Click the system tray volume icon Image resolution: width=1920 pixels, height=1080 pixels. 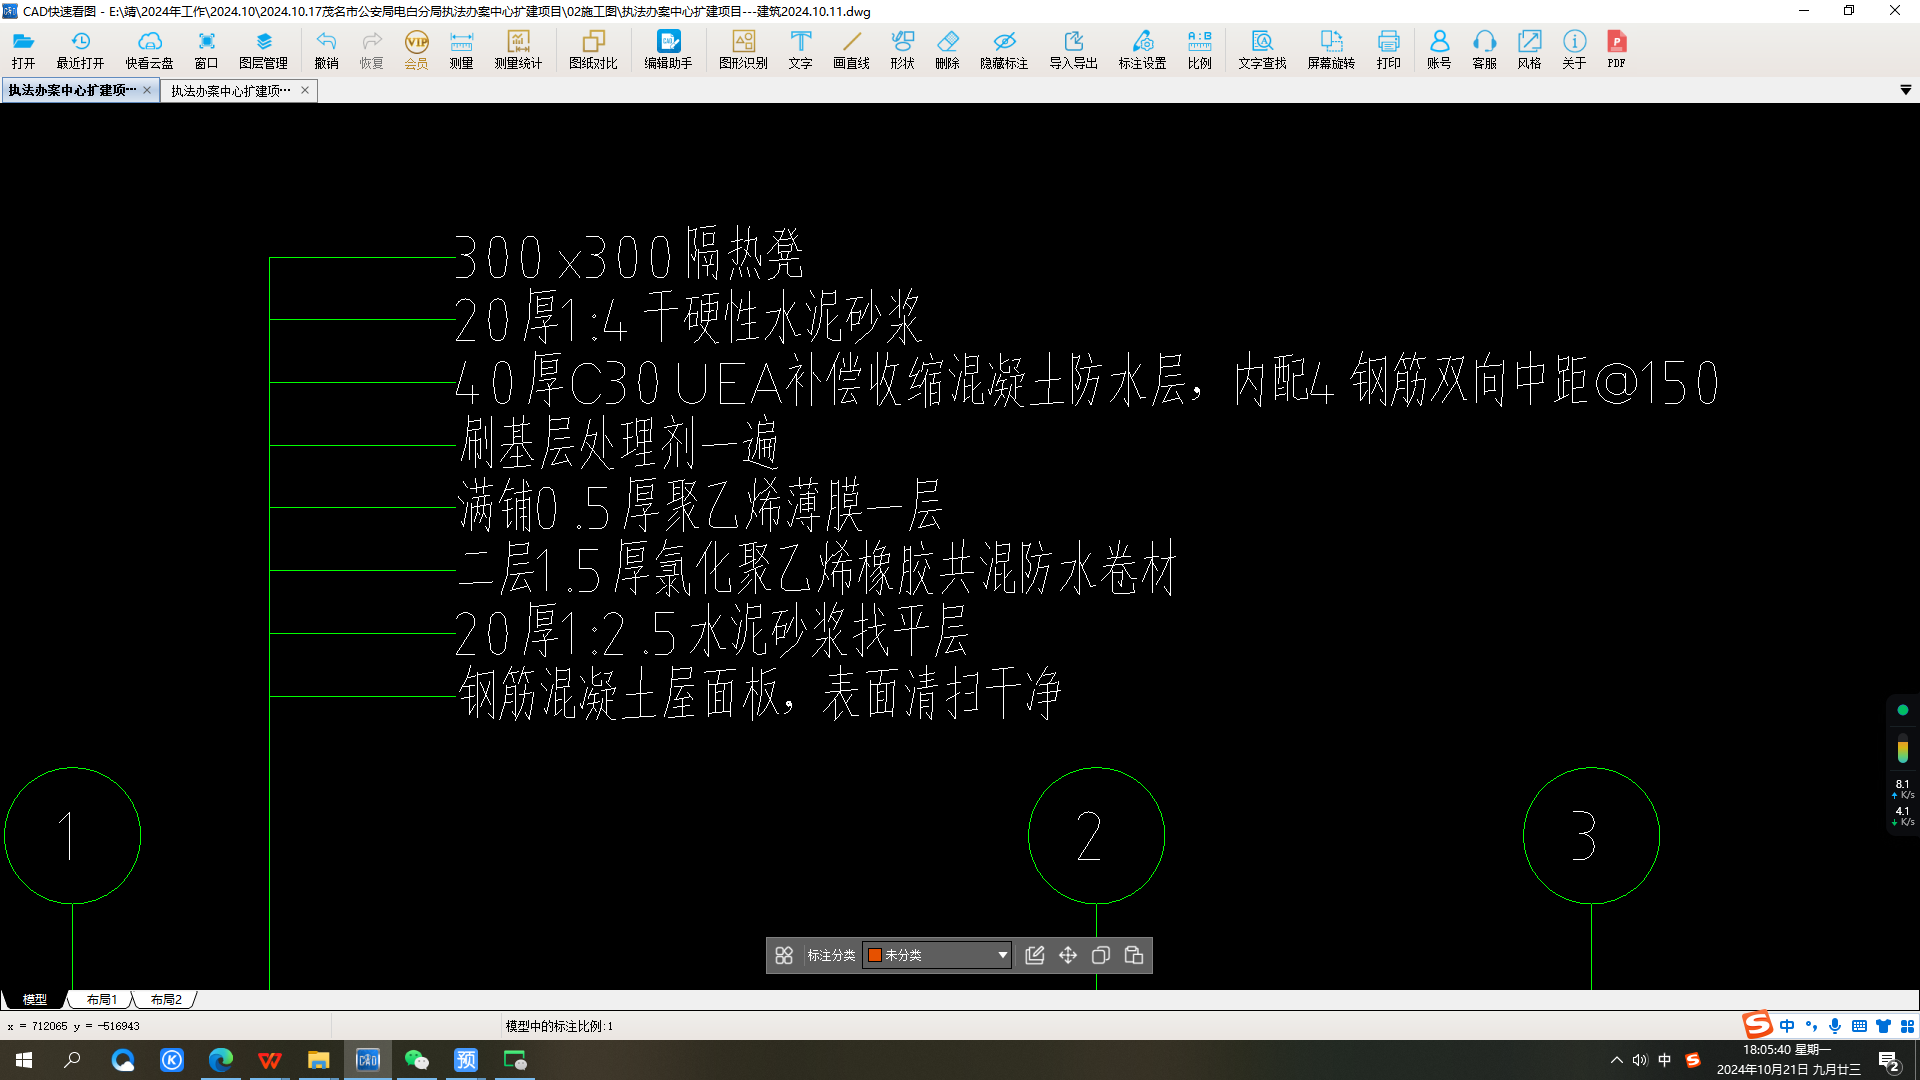[1640, 1060]
